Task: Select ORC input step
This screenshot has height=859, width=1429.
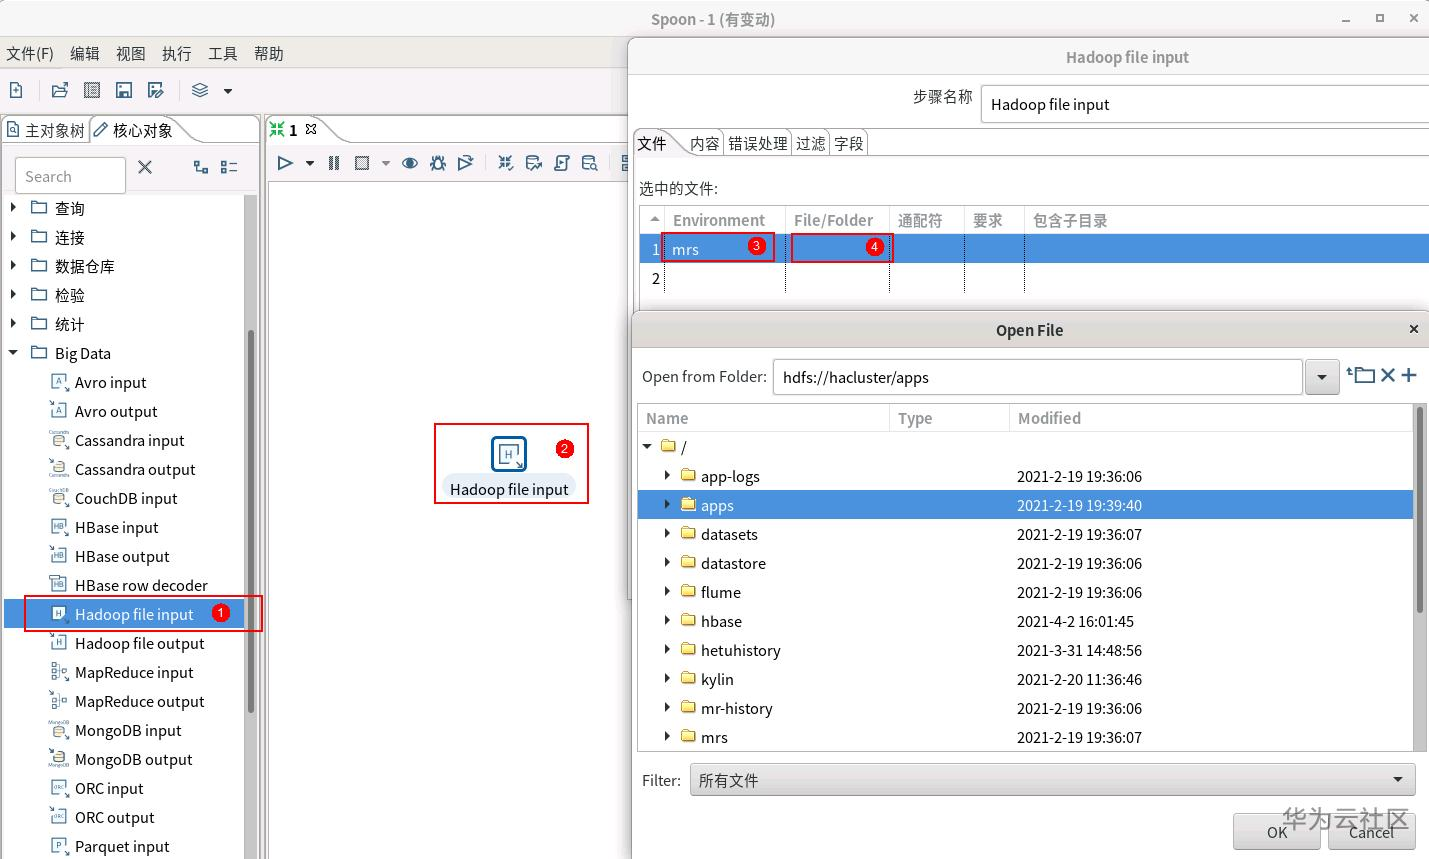Action: [x=109, y=788]
